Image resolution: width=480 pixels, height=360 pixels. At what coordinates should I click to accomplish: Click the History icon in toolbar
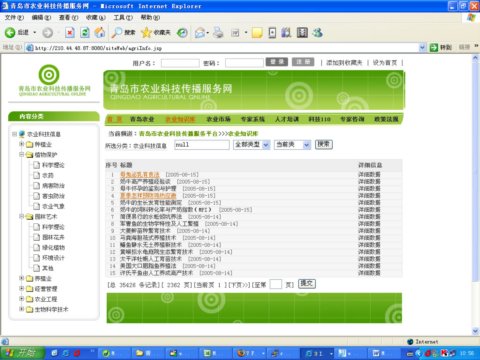tap(182, 32)
